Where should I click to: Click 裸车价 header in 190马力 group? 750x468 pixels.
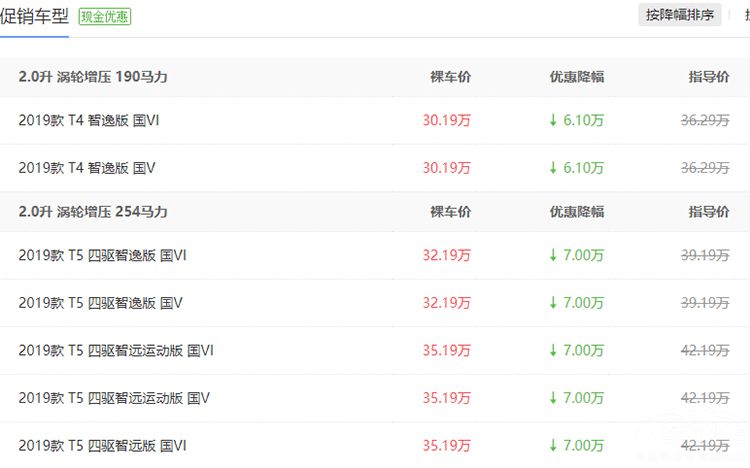click(x=451, y=77)
